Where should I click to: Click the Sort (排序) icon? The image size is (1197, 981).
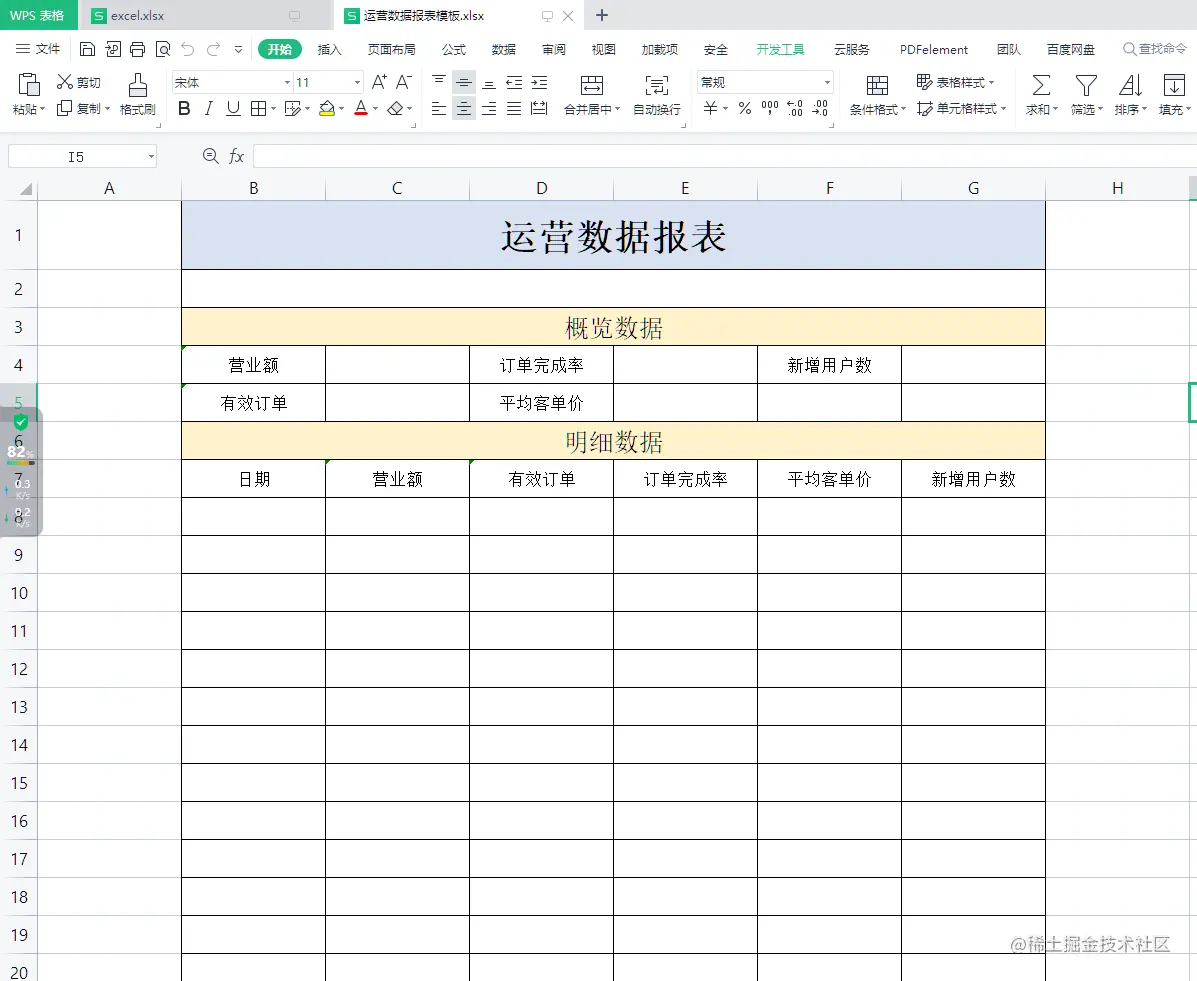[x=1130, y=85]
